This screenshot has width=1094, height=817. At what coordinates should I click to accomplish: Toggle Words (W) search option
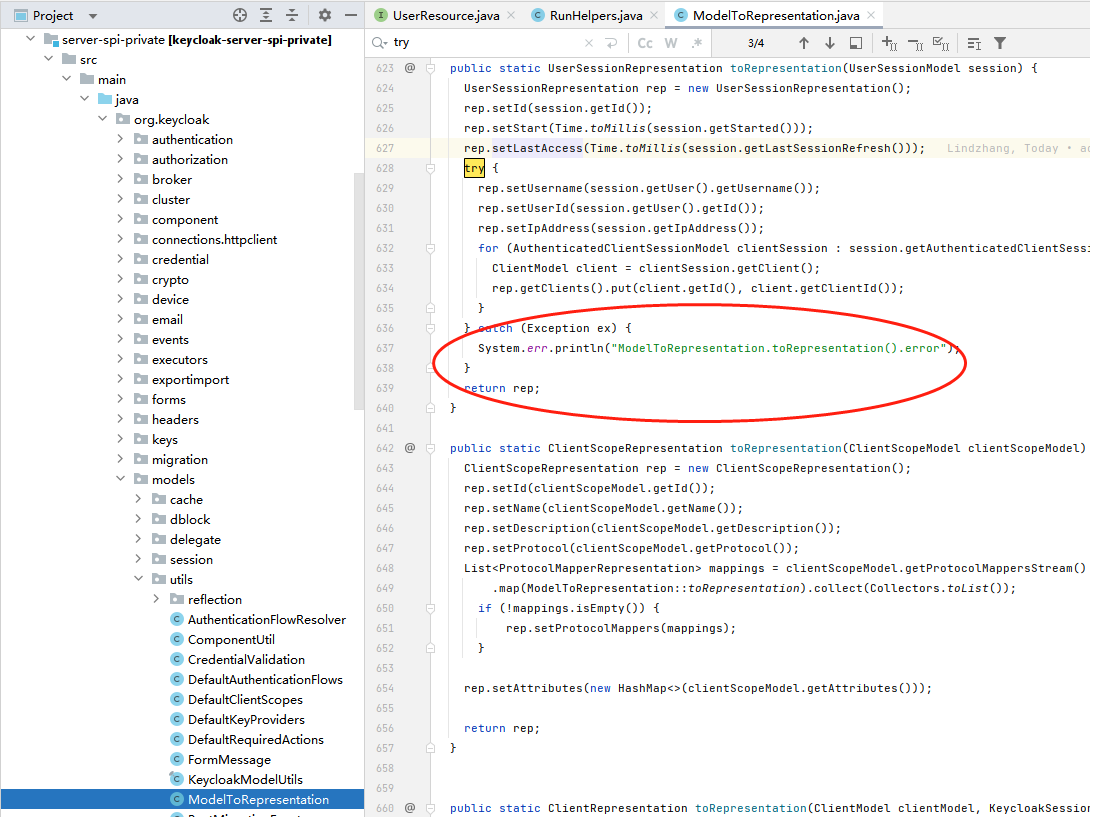671,43
